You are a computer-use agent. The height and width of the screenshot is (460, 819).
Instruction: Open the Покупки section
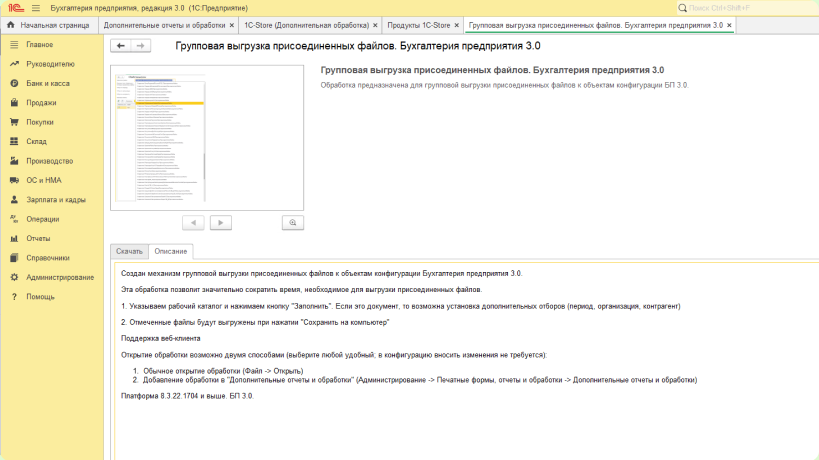click(40, 122)
